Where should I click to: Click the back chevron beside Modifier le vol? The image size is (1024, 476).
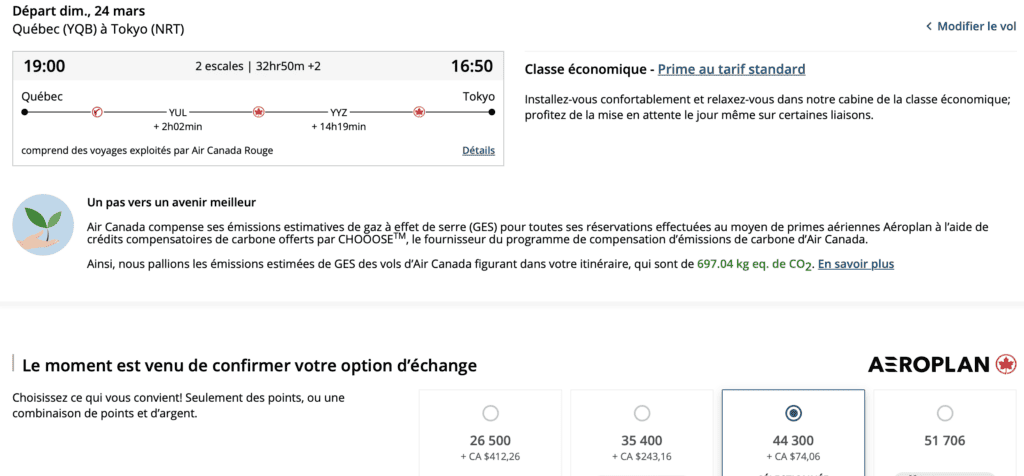(x=928, y=26)
